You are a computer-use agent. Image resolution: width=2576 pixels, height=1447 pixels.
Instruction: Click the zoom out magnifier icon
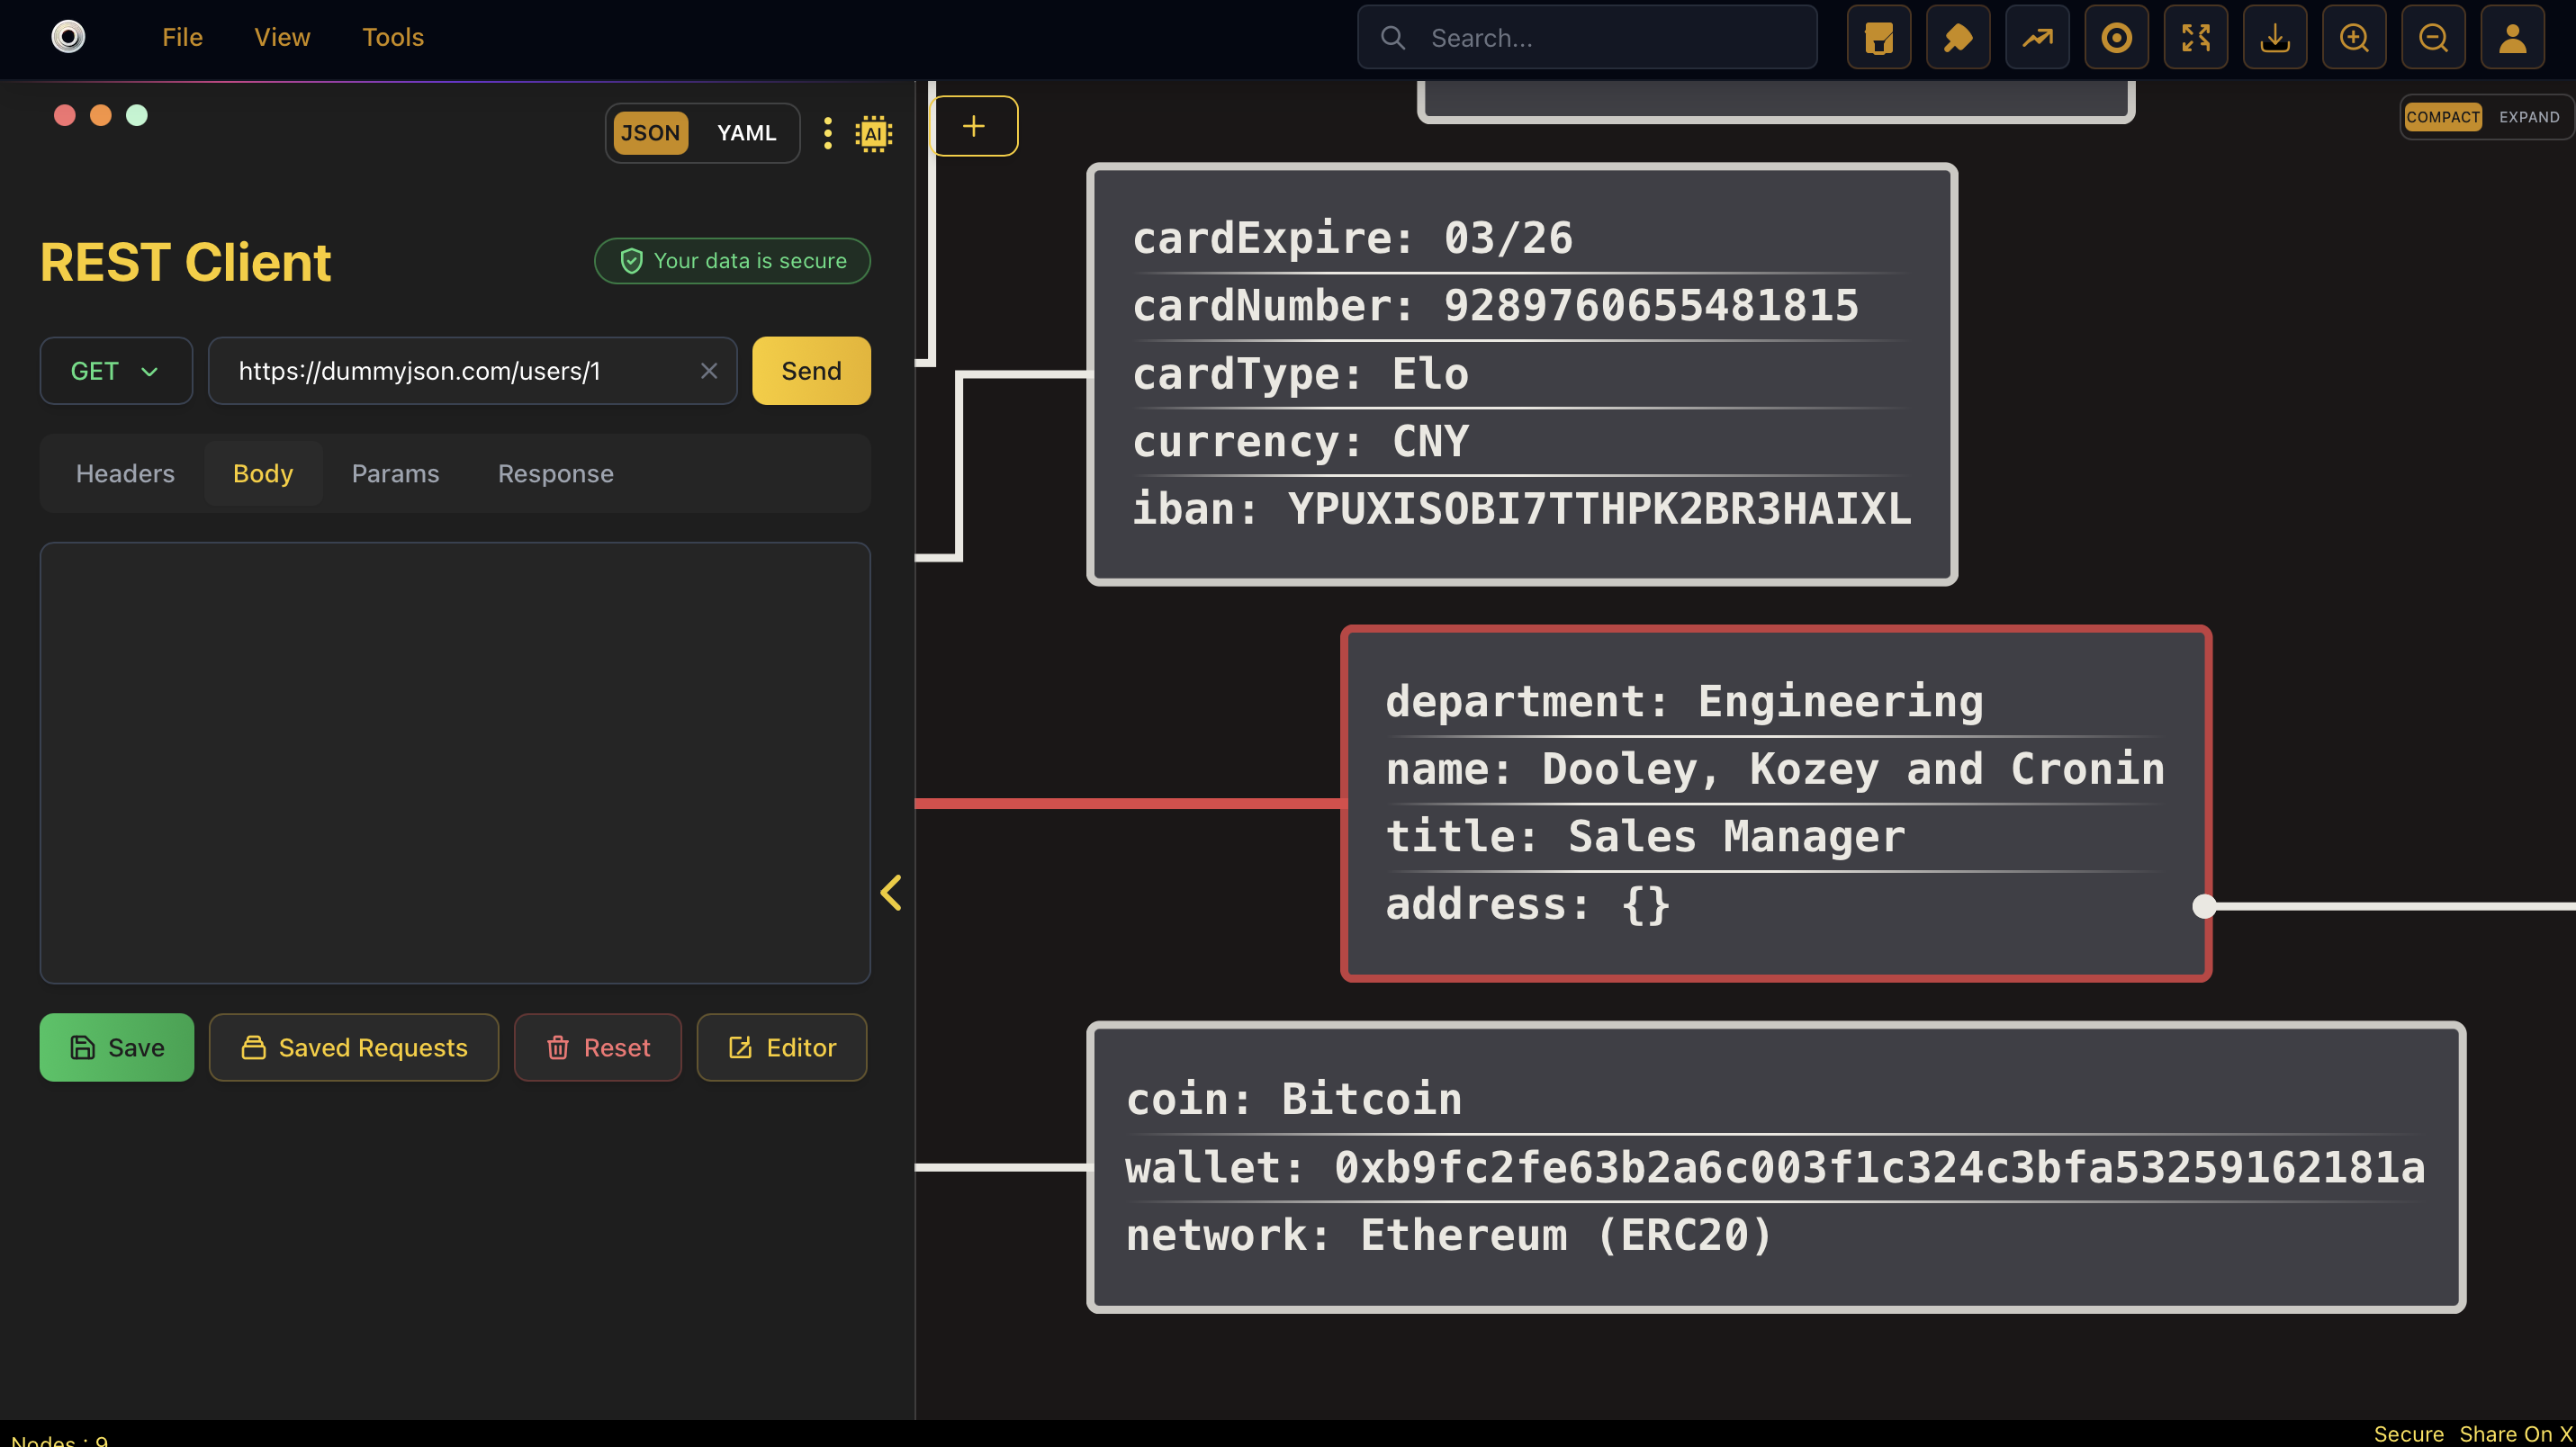coord(2433,38)
